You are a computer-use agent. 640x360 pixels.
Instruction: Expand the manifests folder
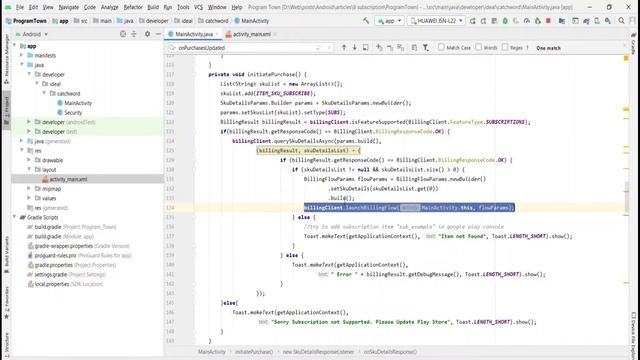coord(22,55)
